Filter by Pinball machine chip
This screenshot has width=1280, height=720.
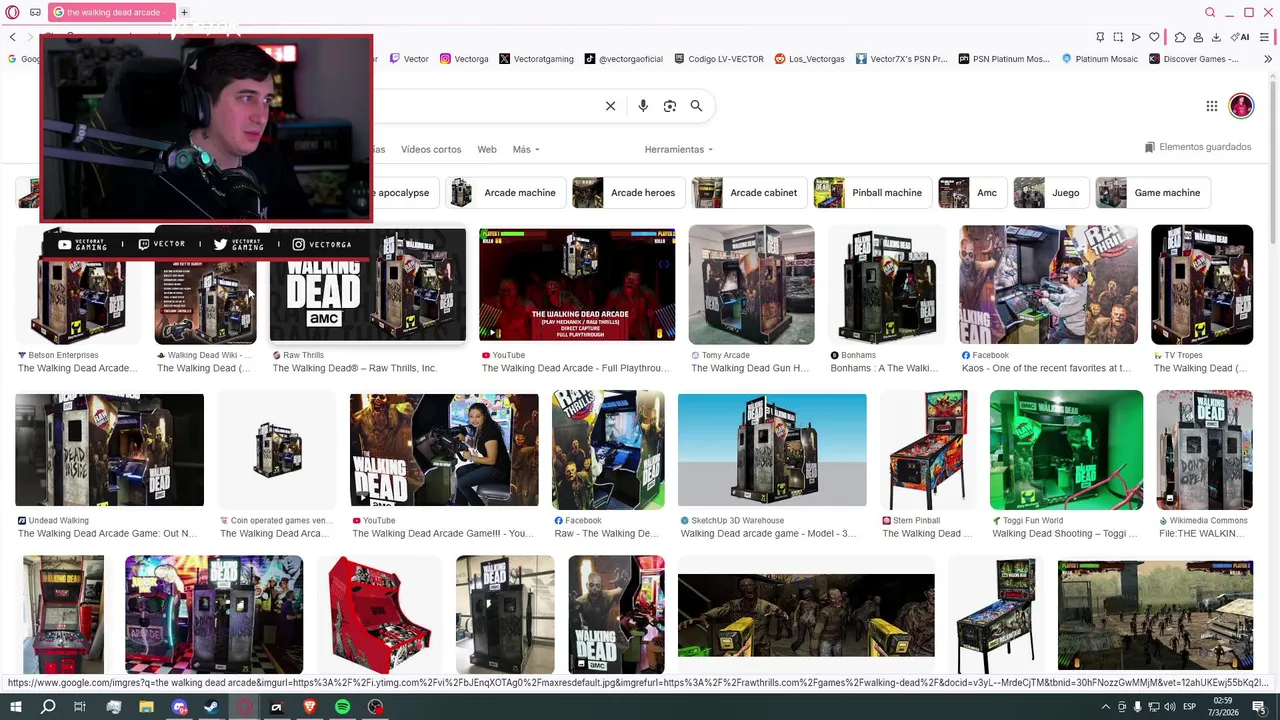pyautogui.click(x=873, y=193)
